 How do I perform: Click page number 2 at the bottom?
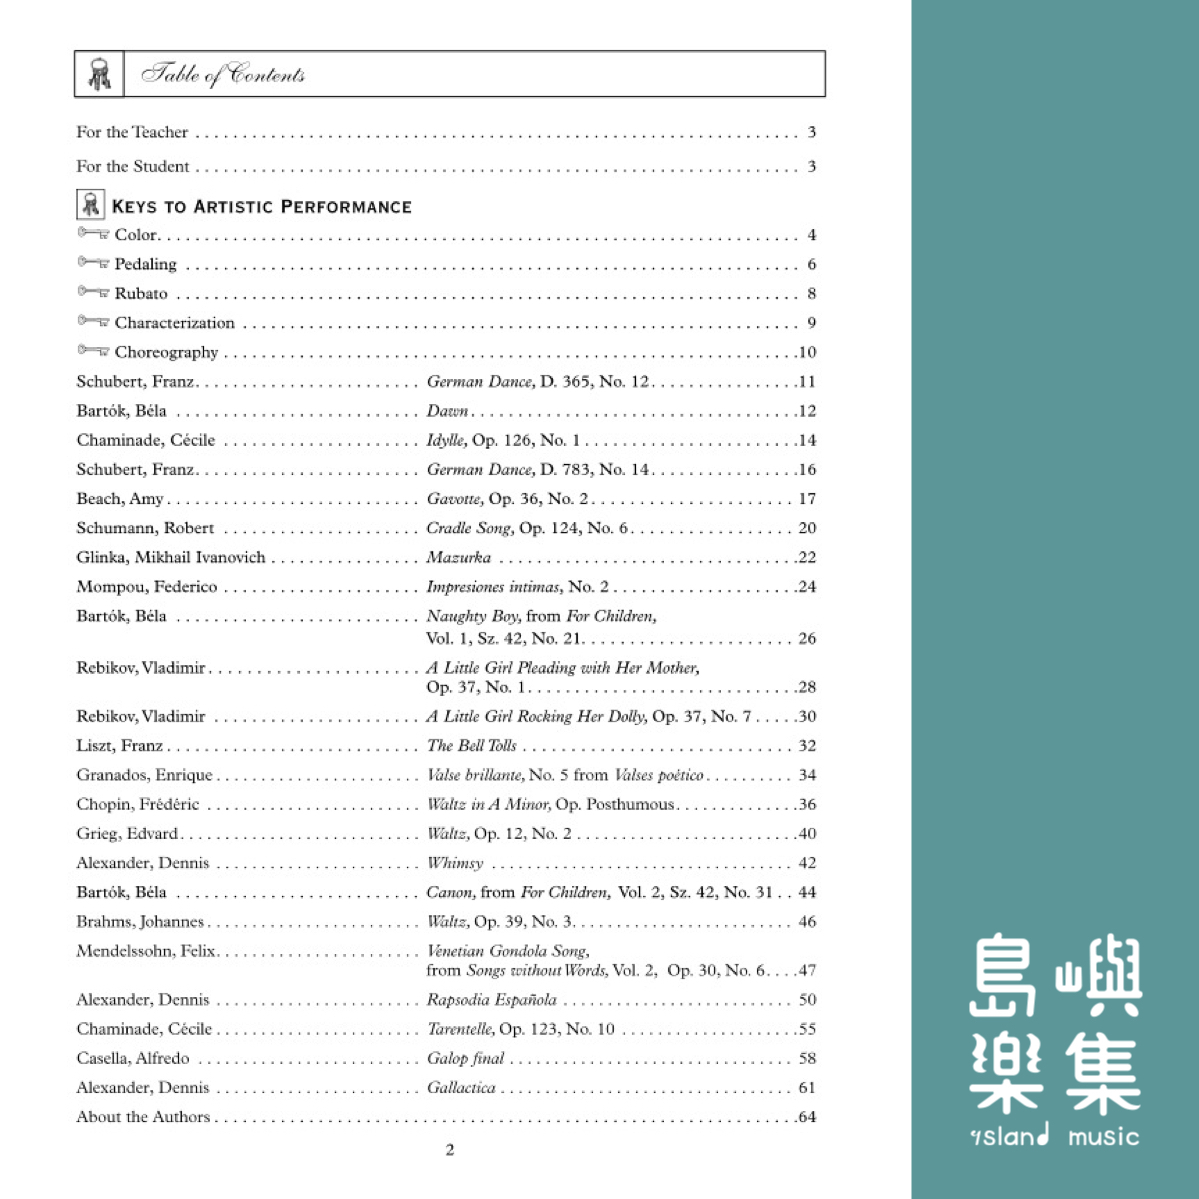[x=450, y=1149]
